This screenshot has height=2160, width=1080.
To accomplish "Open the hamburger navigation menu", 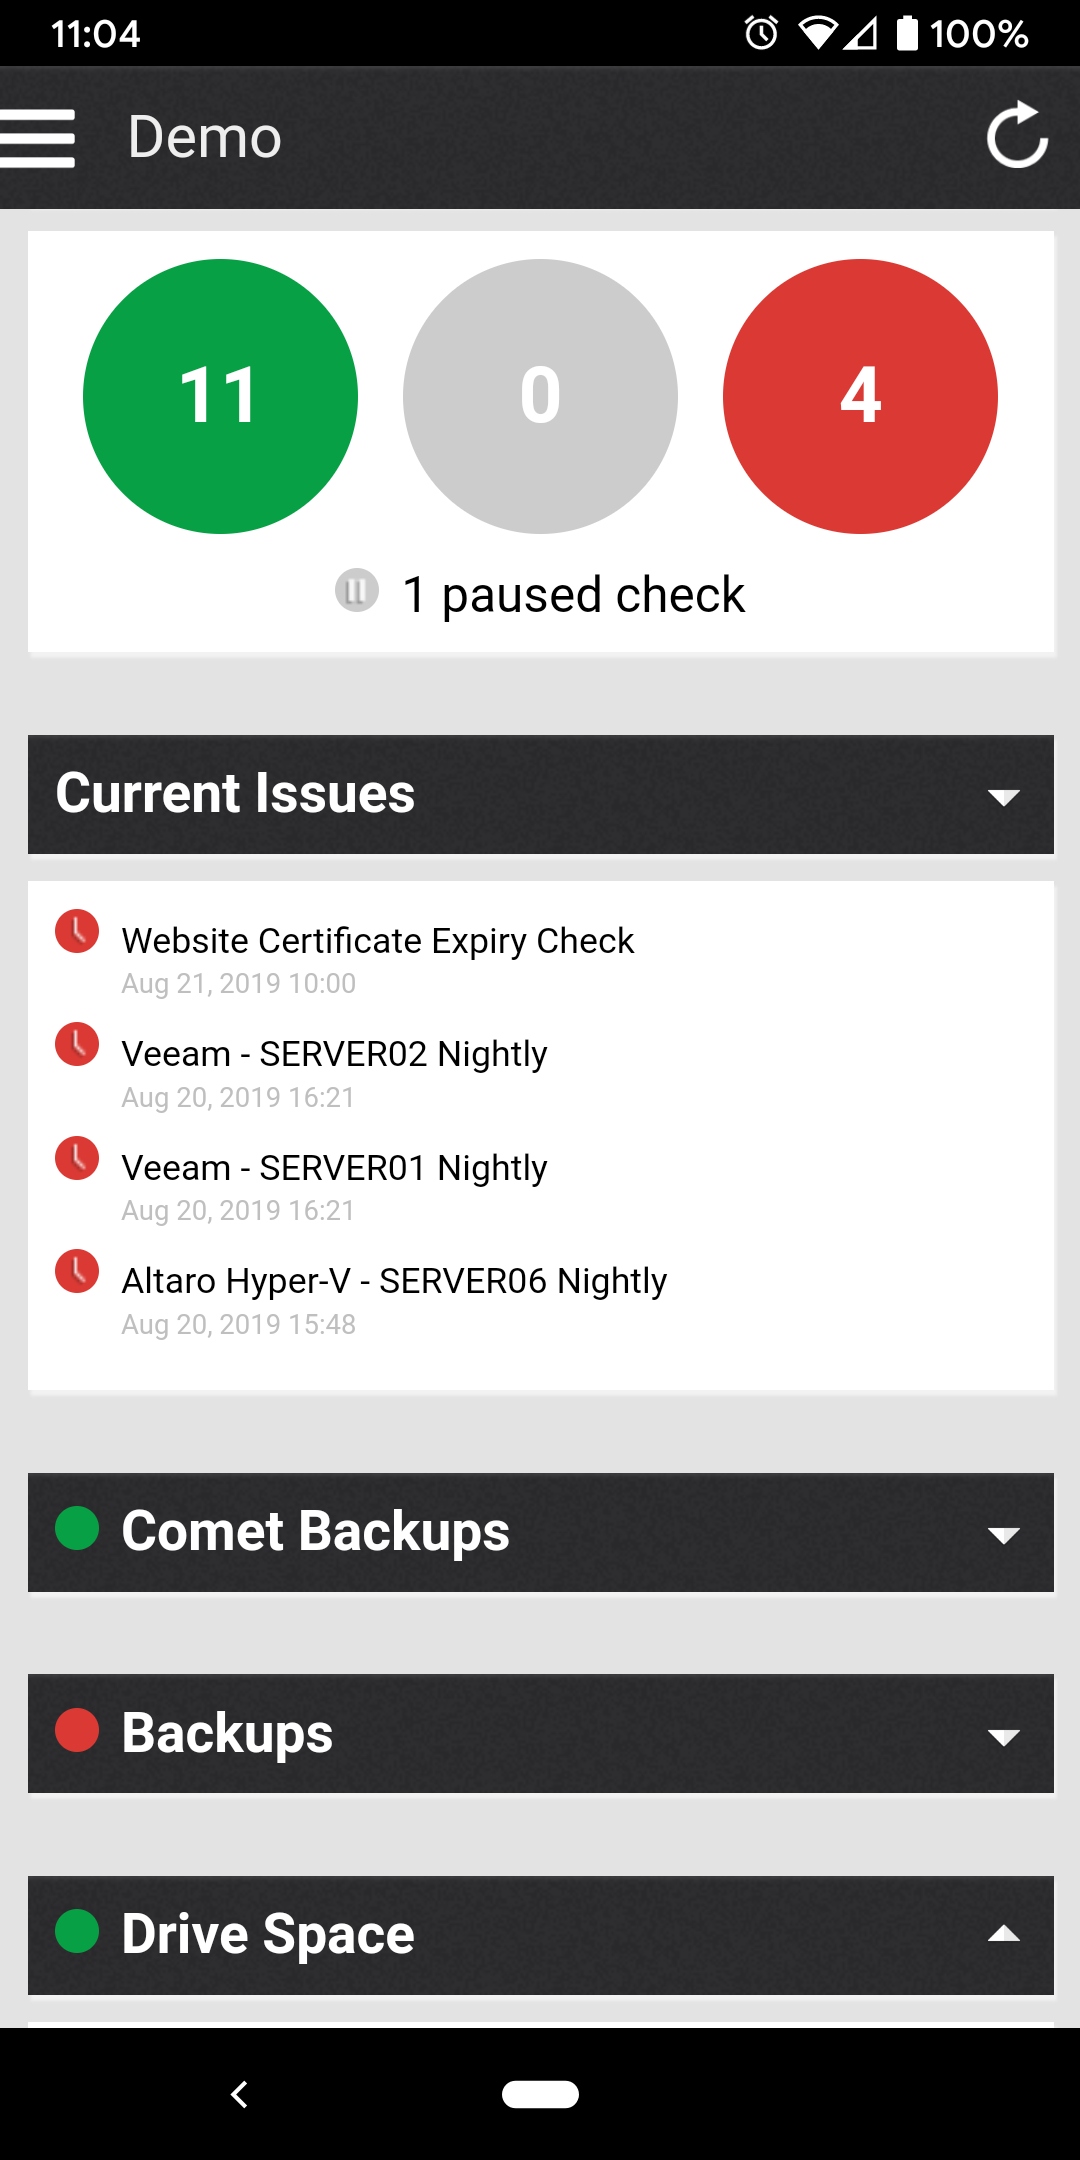I will coord(38,138).
